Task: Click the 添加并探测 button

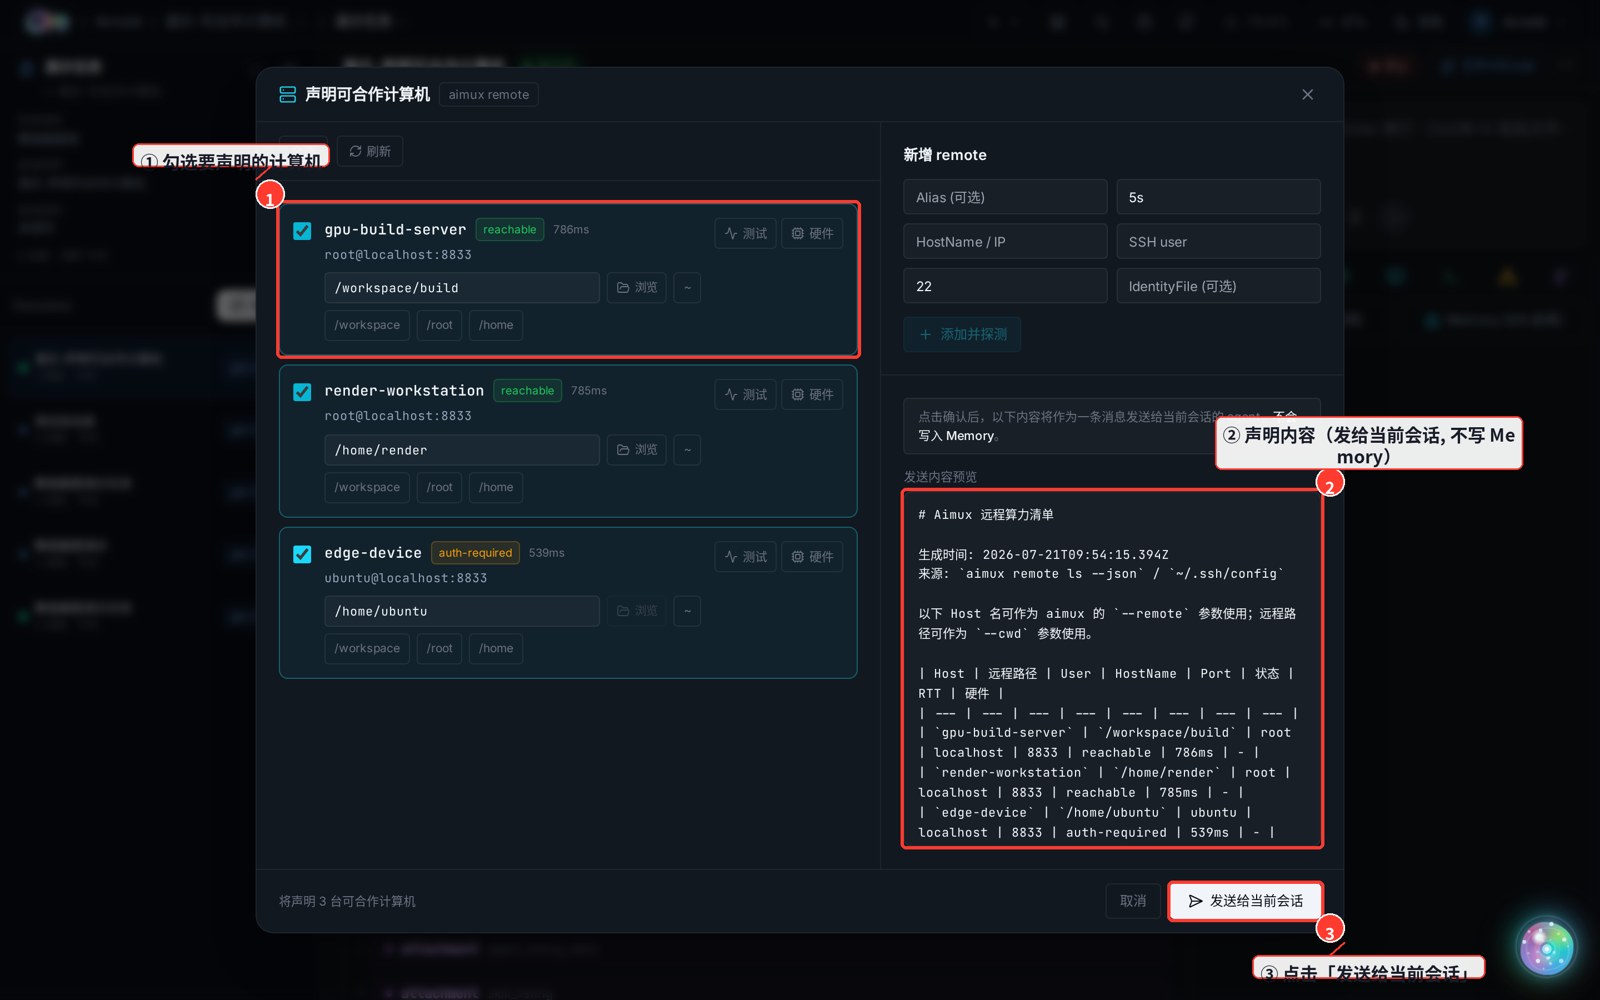Action: pyautogui.click(x=962, y=334)
